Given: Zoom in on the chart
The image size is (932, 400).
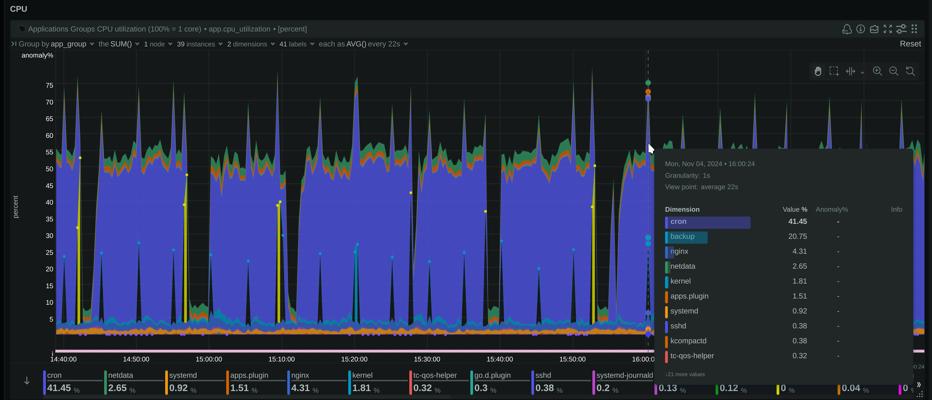Looking at the screenshot, I should click(x=877, y=71).
